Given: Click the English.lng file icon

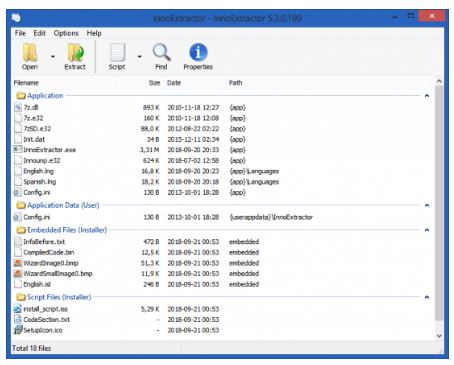Looking at the screenshot, I should click(18, 171).
